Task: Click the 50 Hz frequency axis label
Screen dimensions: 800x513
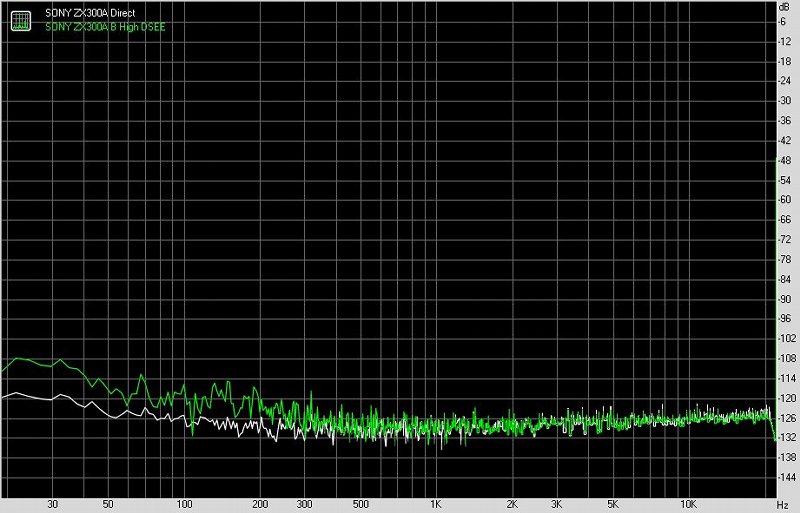Action: coord(108,505)
